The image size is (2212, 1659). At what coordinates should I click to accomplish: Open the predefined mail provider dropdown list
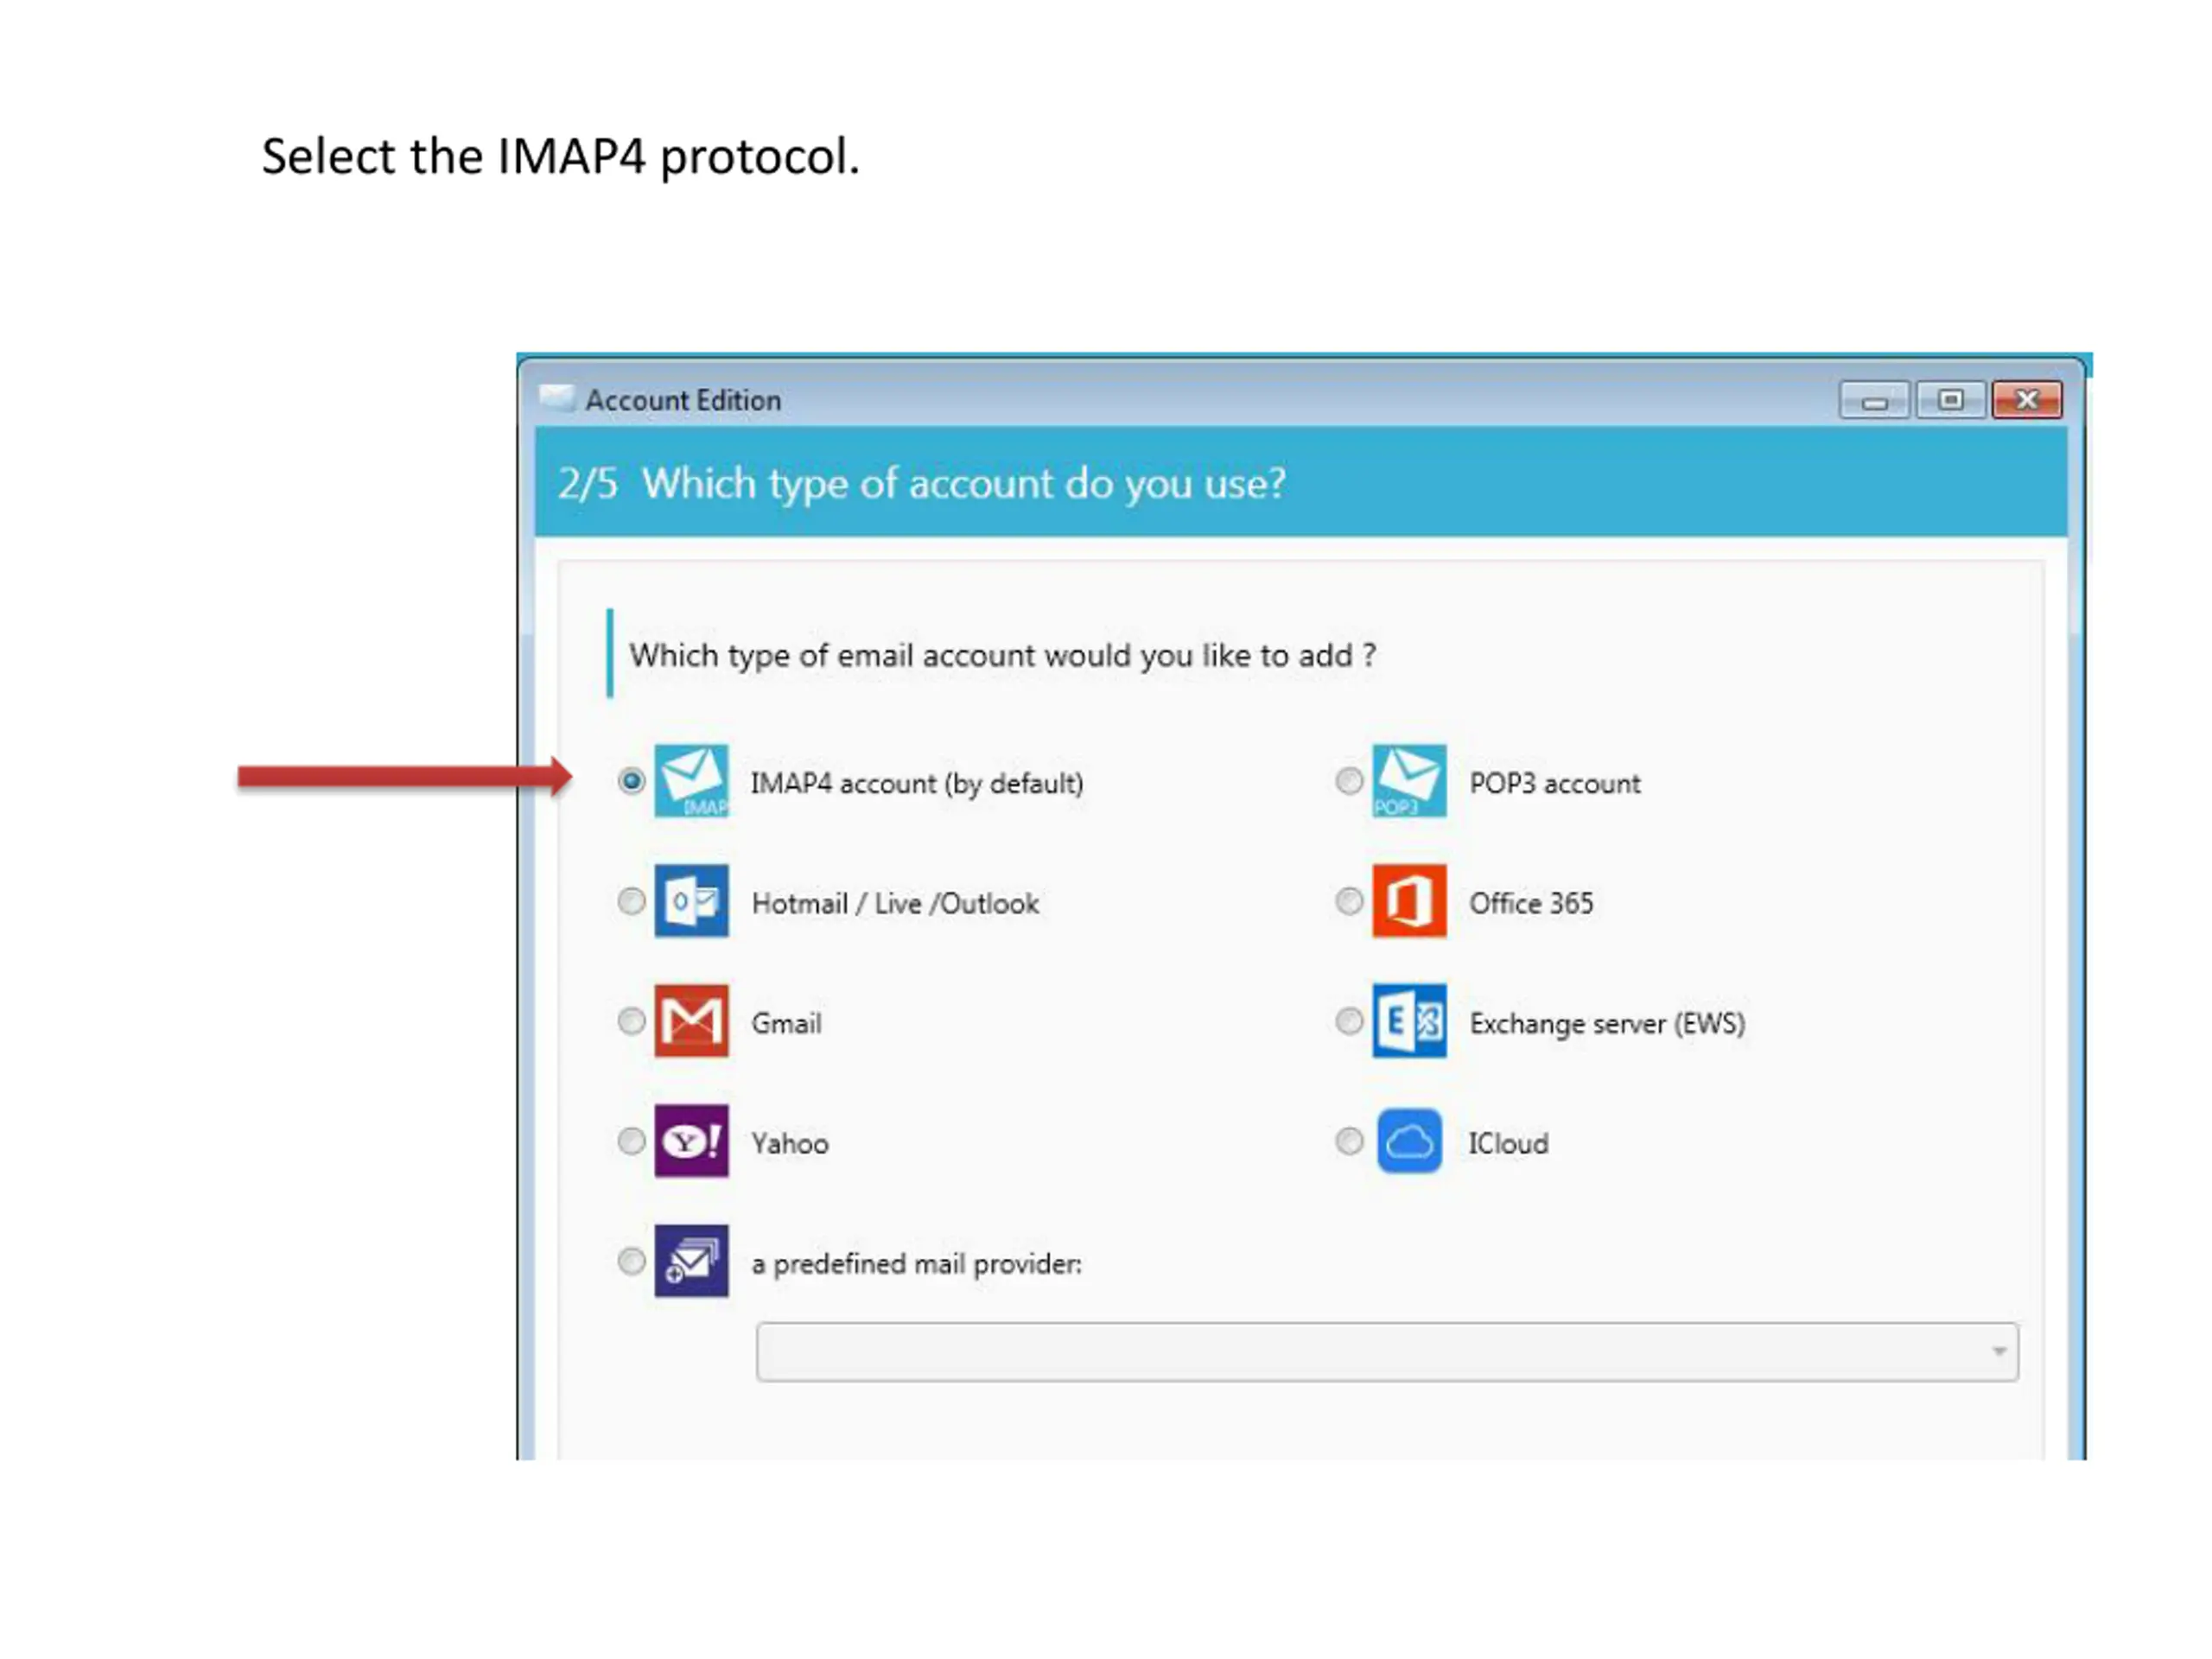pyautogui.click(x=1387, y=1352)
